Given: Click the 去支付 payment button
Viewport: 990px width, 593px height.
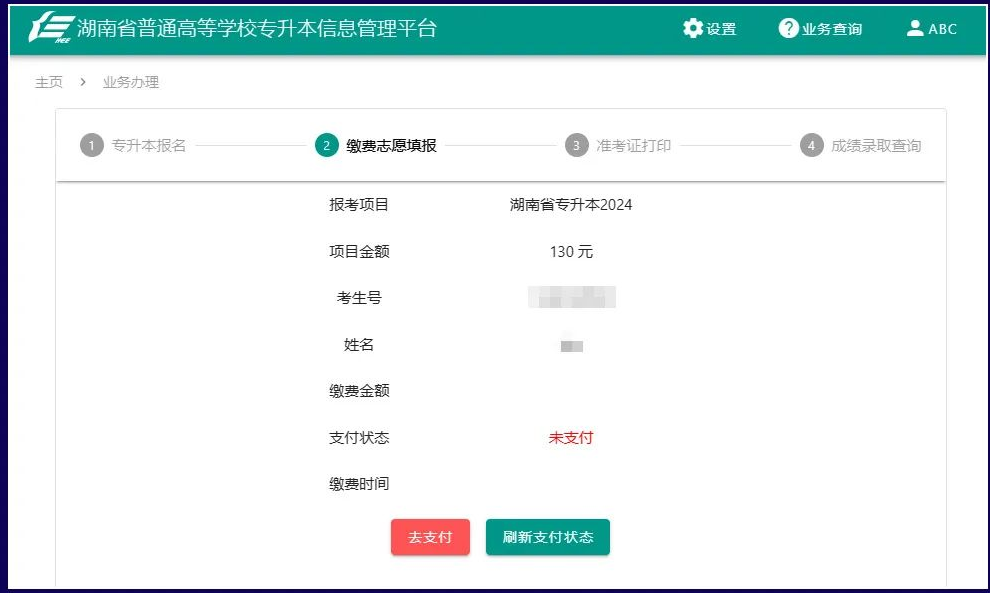Looking at the screenshot, I should click(x=430, y=536).
